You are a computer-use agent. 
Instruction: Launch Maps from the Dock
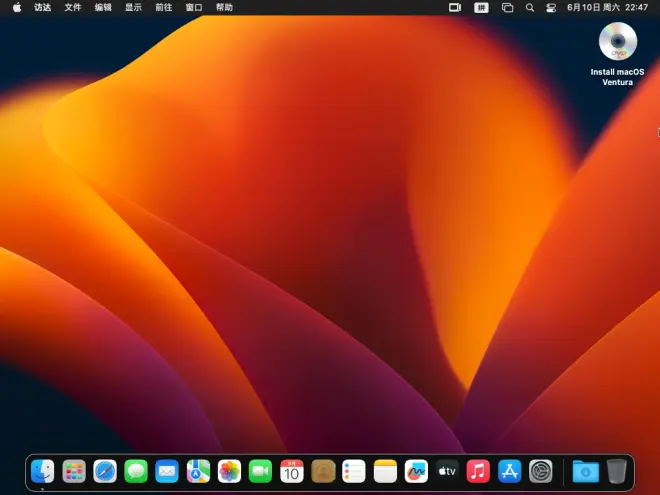pos(198,471)
